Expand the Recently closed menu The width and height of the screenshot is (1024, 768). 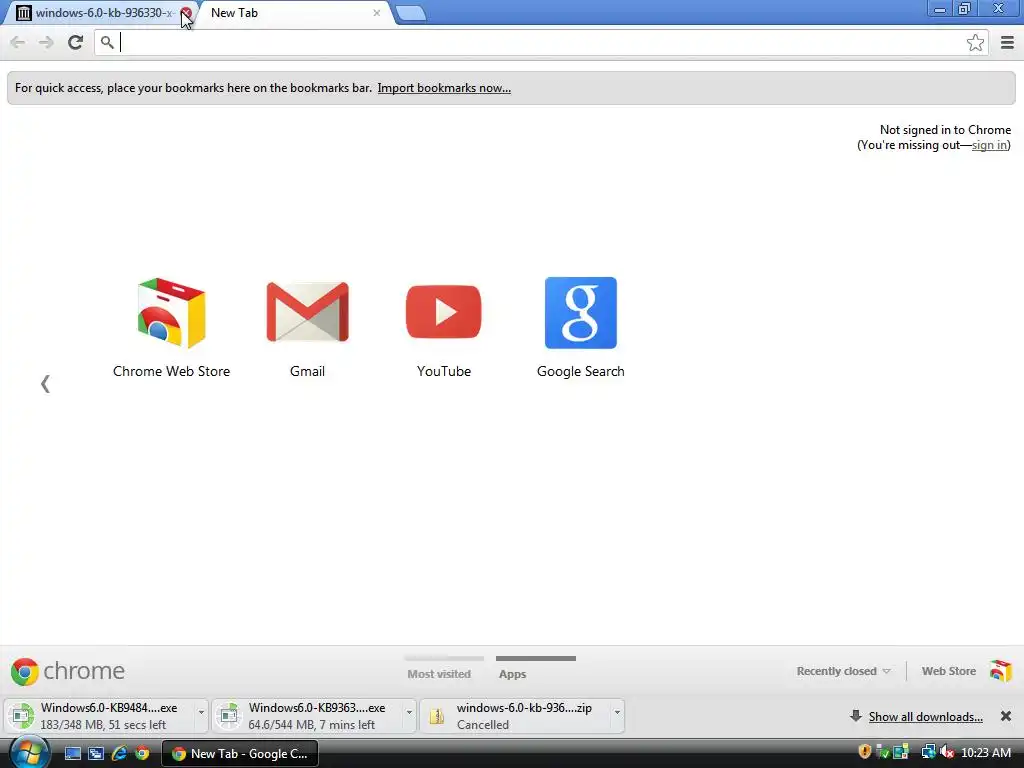pos(843,671)
